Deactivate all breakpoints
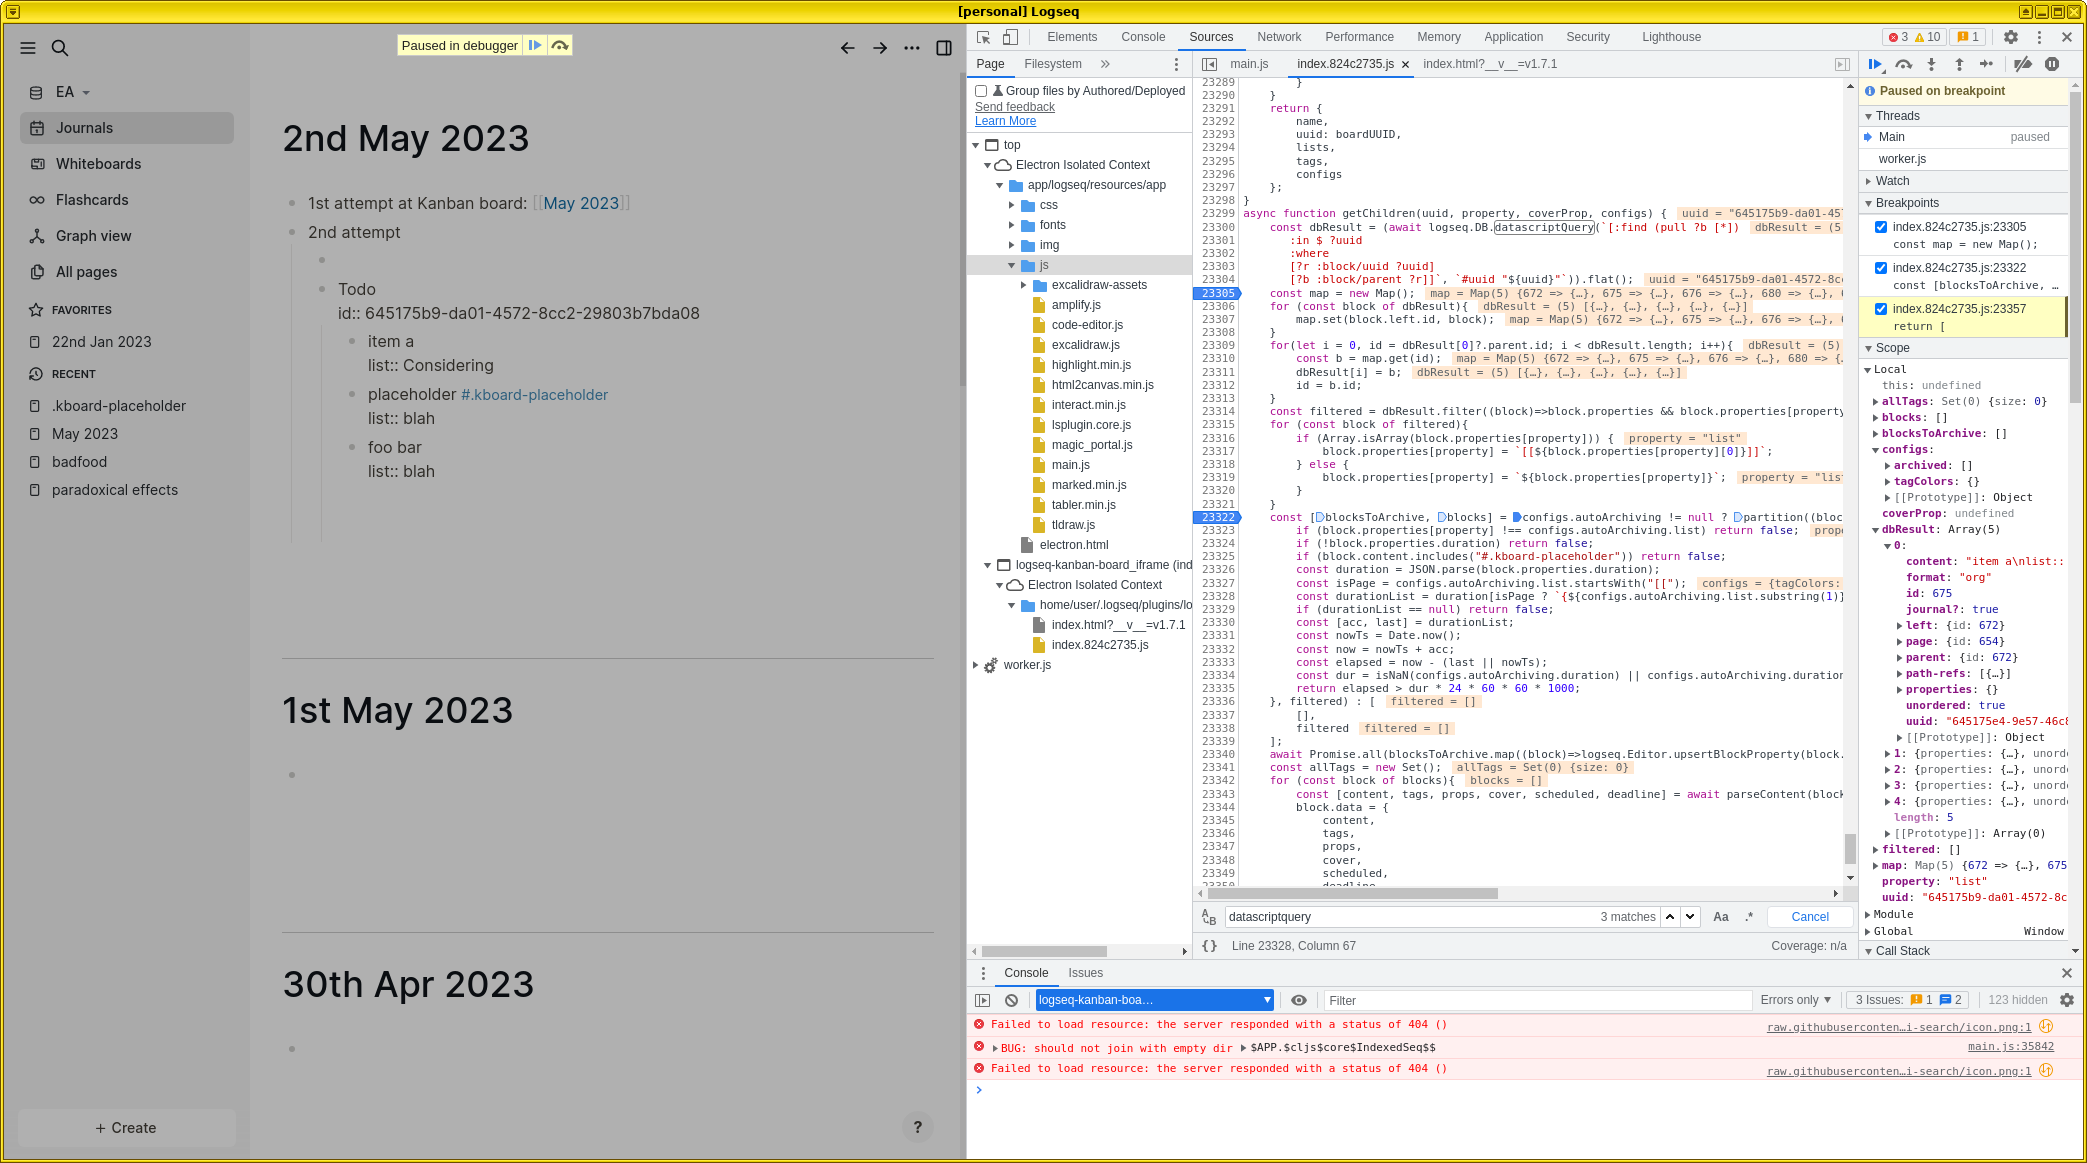 pos(2023,63)
